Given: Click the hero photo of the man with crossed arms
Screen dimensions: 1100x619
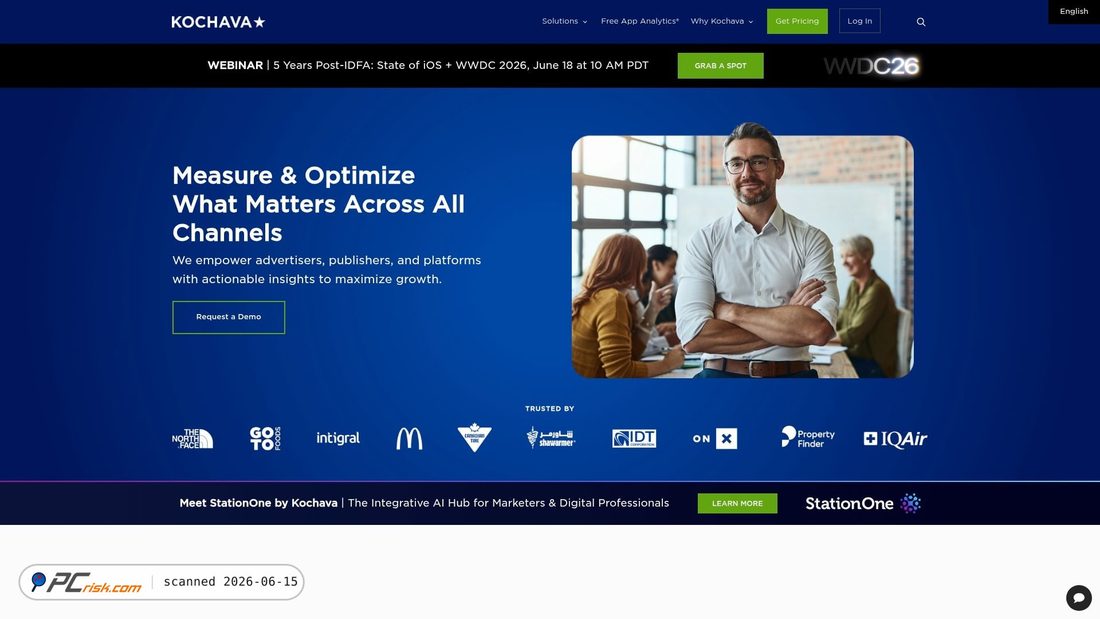Looking at the screenshot, I should tap(742, 253).
